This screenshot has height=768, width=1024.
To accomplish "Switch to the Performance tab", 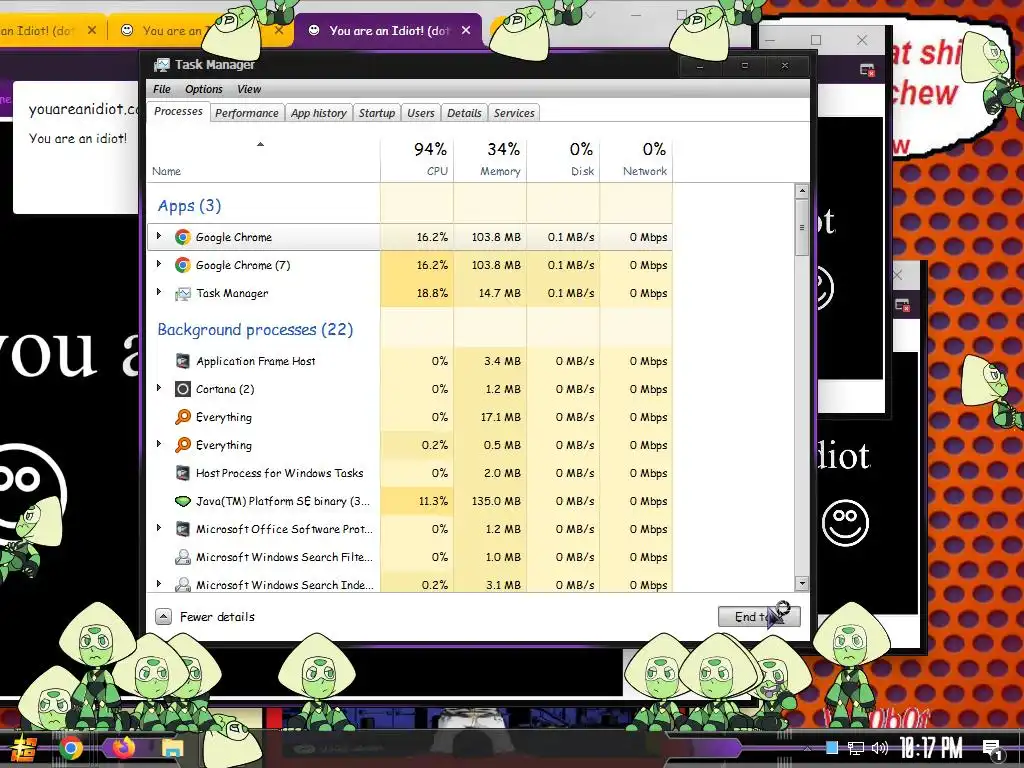I will point(247,113).
